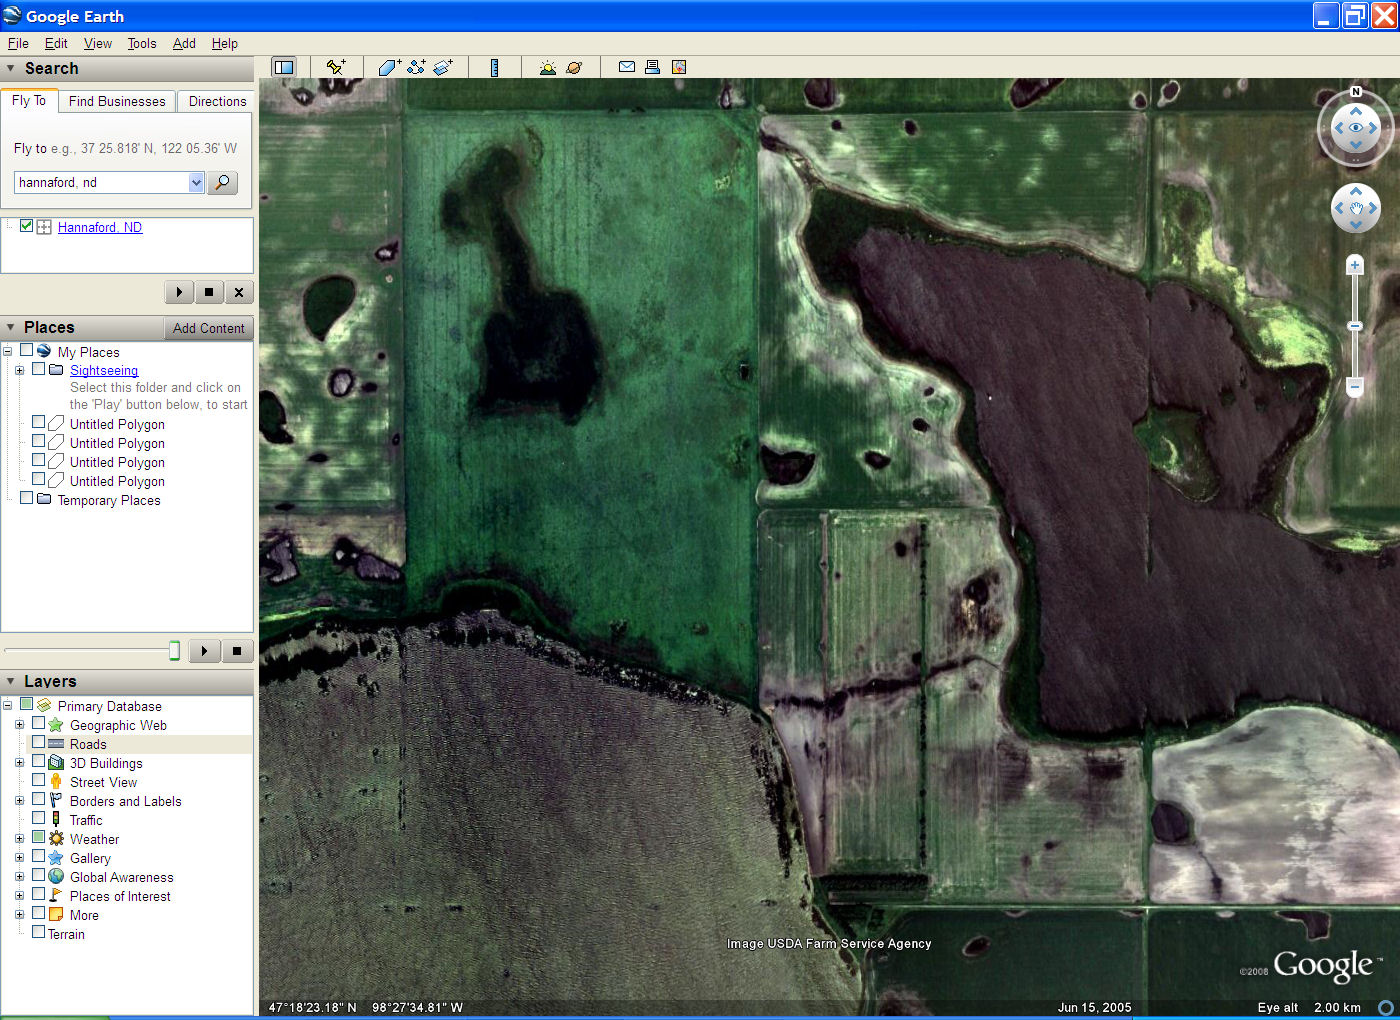1400x1020 pixels.
Task: Collapse the Places panel triangle
Action: click(x=11, y=328)
